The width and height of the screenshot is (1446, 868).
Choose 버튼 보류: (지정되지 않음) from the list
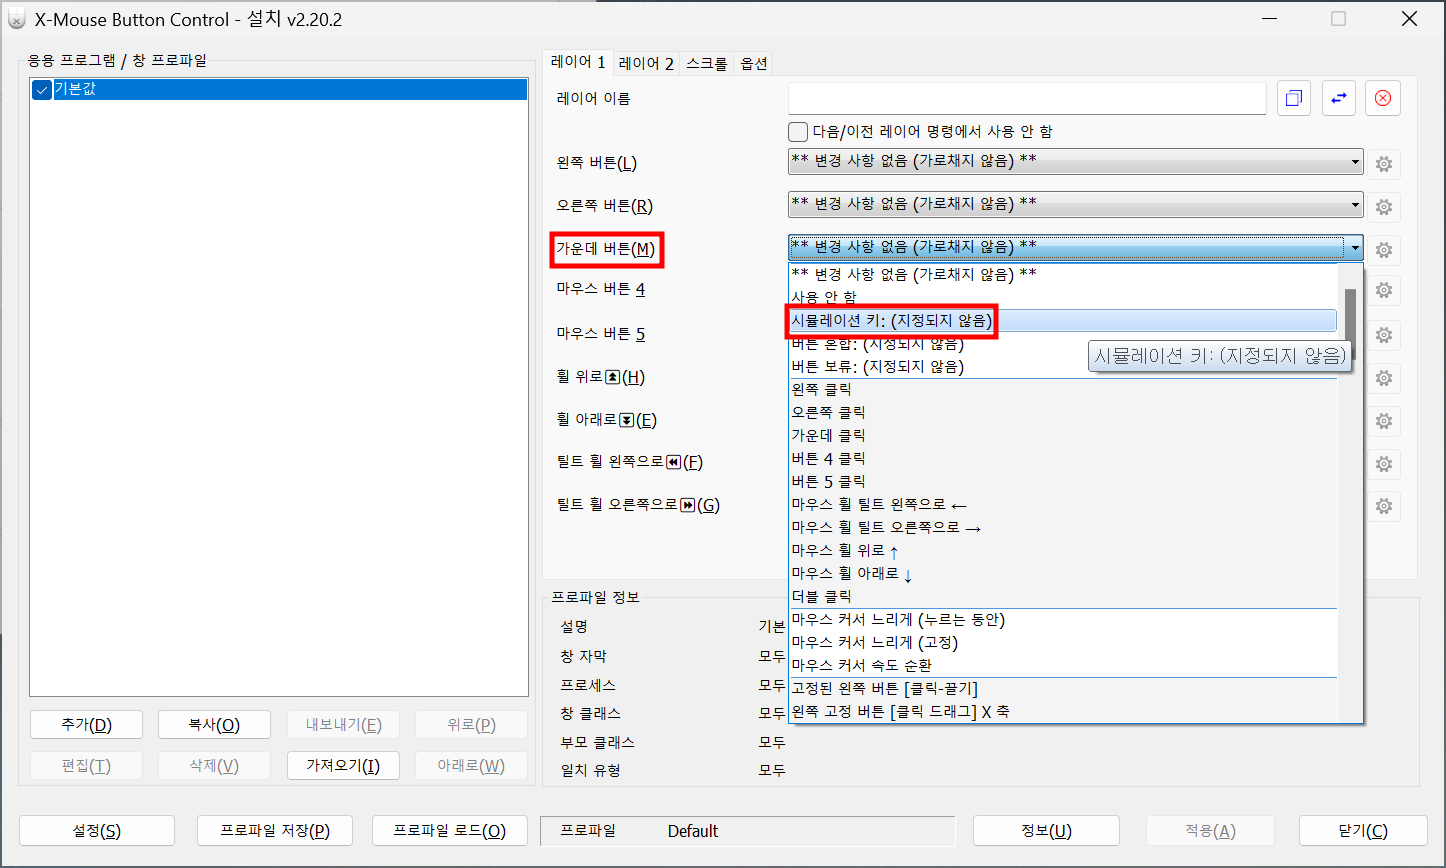pyautogui.click(x=1063, y=367)
